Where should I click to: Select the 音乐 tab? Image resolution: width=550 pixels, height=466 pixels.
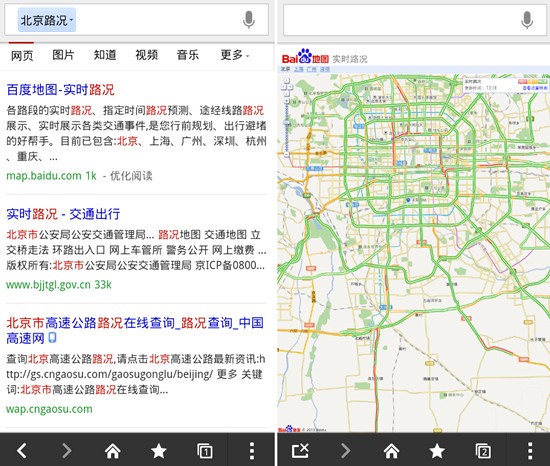(188, 55)
